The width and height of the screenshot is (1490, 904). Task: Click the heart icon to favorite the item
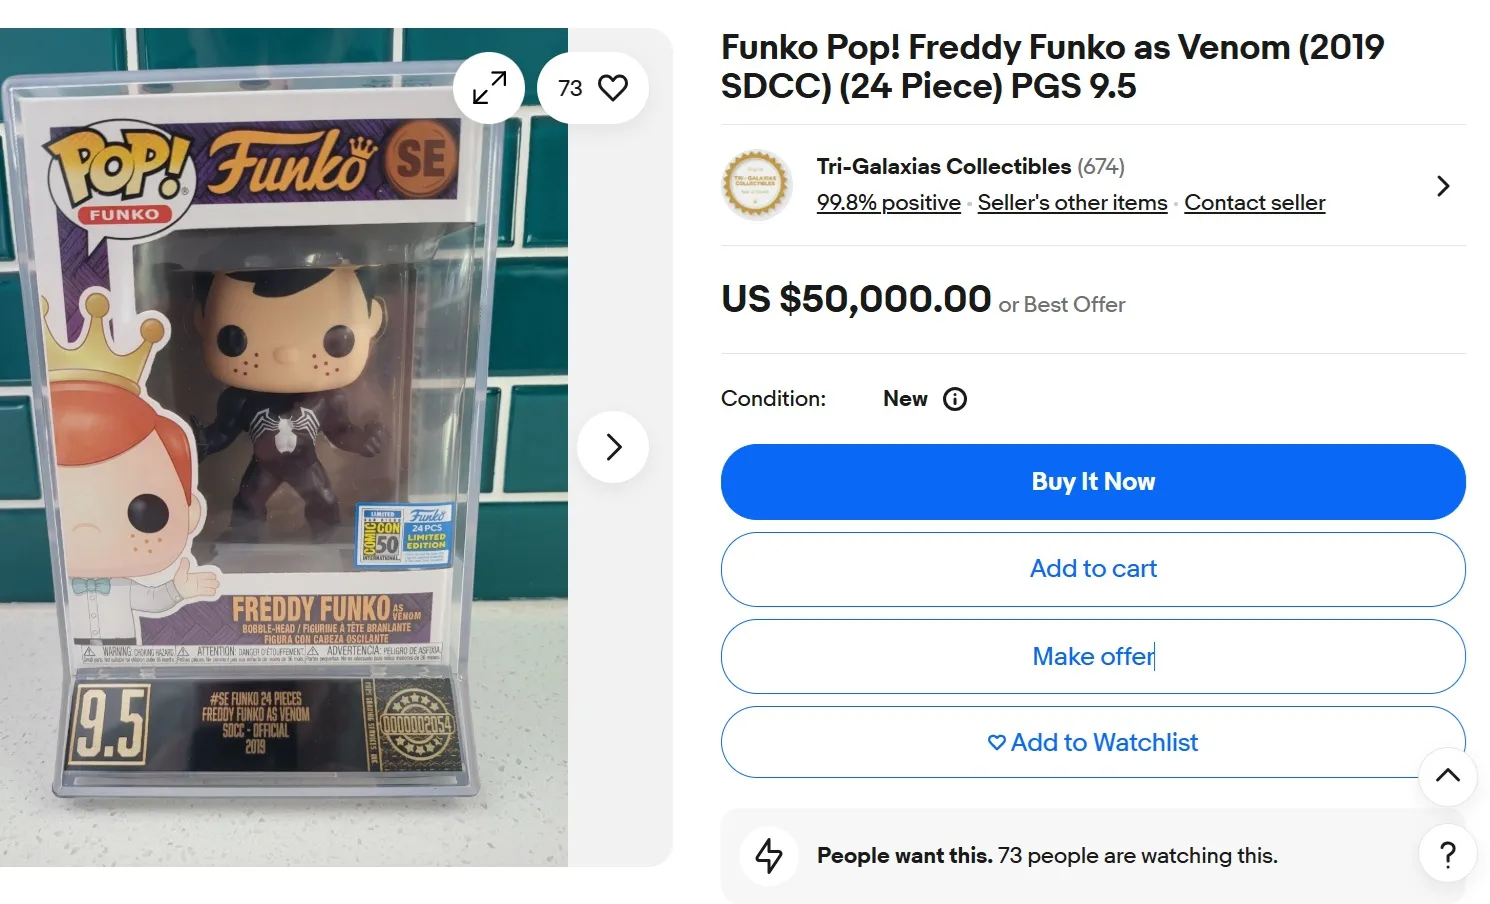[613, 88]
